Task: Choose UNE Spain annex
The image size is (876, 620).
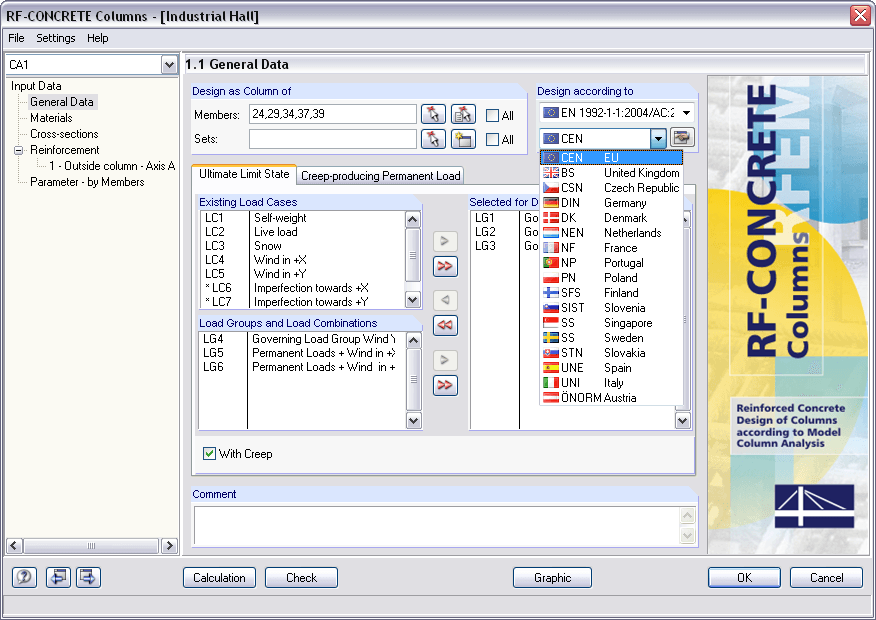Action: click(x=611, y=368)
